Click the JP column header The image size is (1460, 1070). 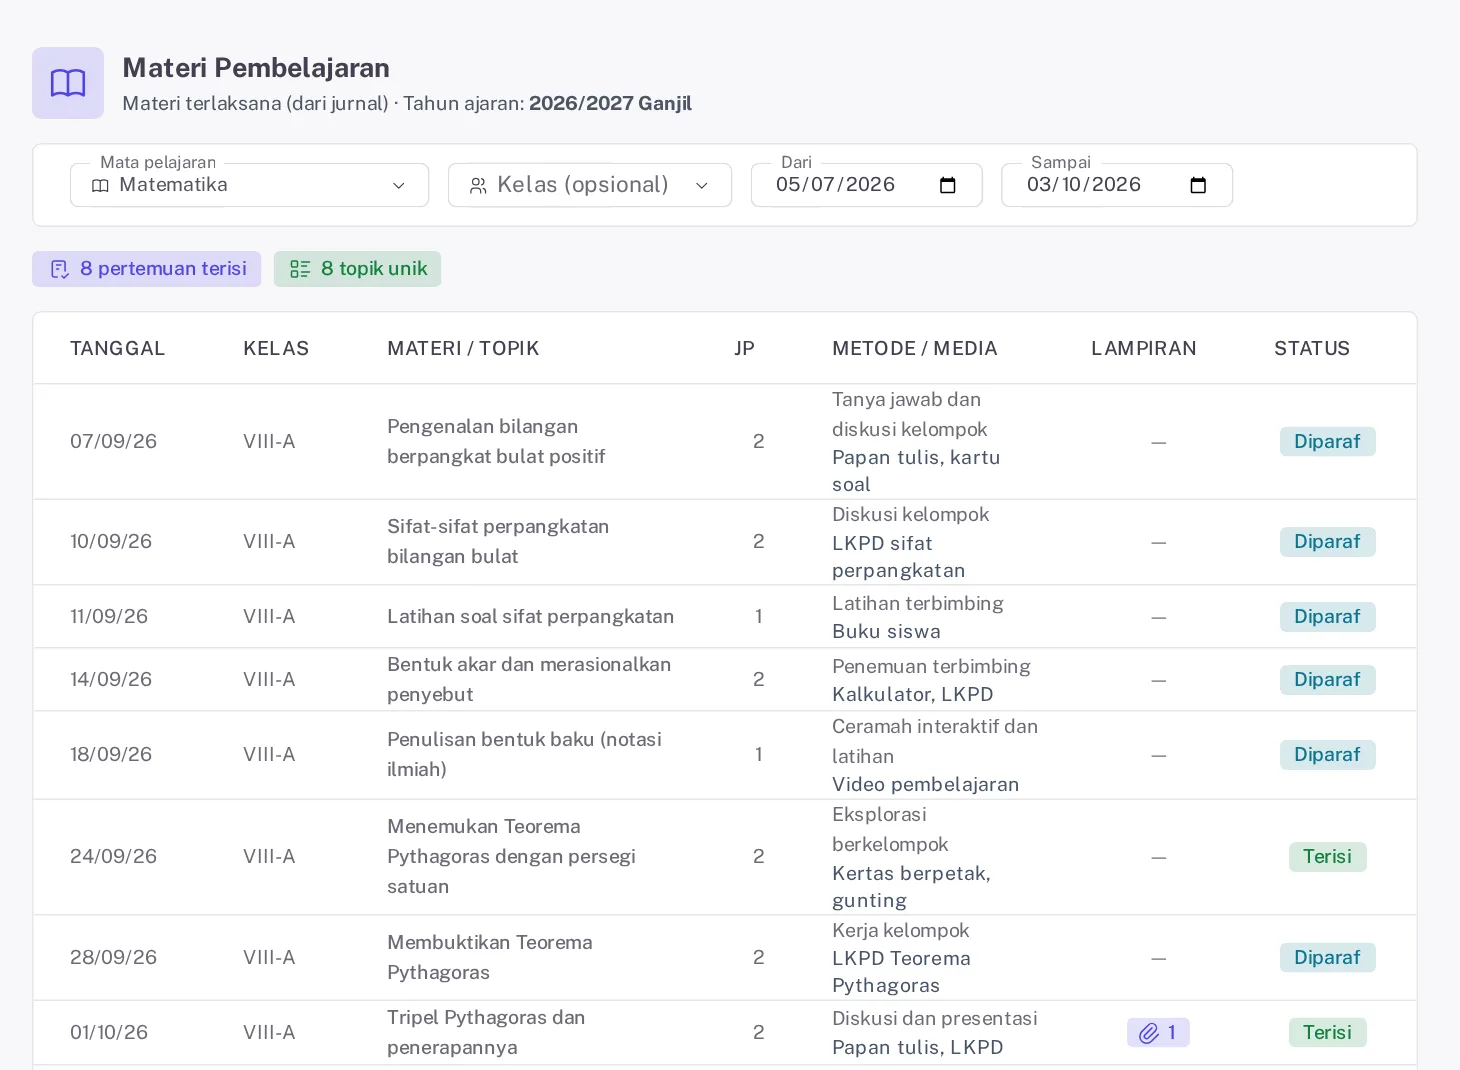tap(745, 348)
